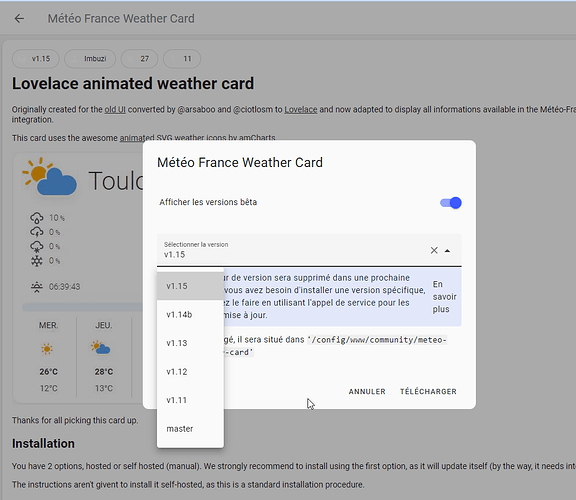Select version v1.13 in the list

click(x=190, y=343)
